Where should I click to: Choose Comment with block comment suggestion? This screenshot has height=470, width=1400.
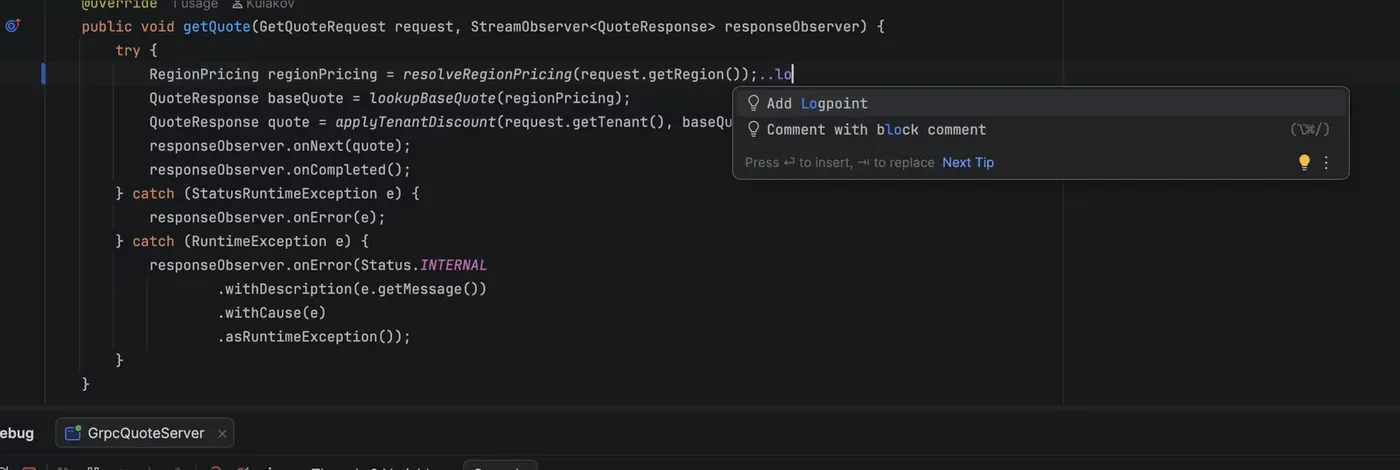click(1040, 129)
